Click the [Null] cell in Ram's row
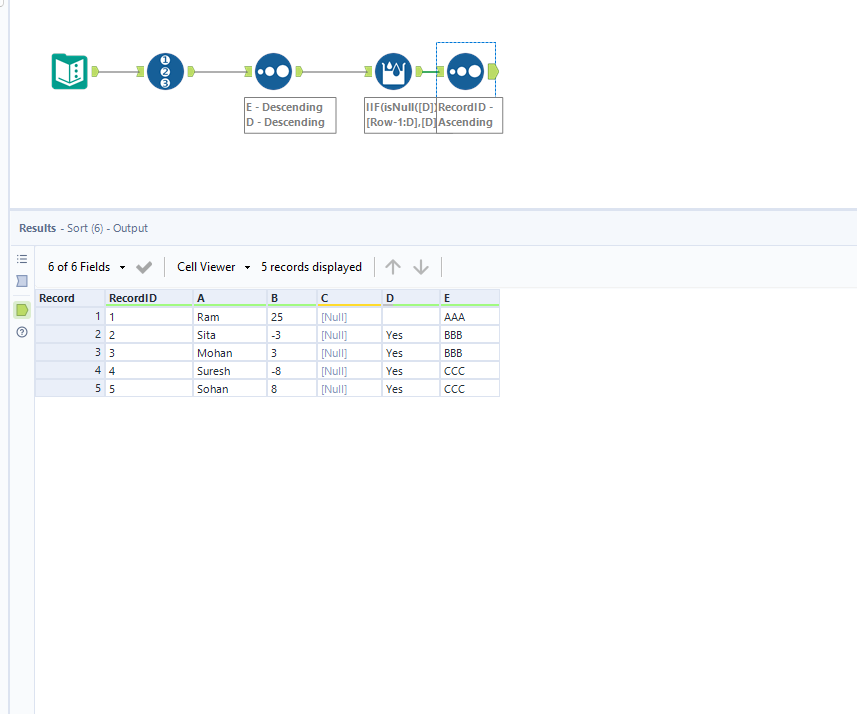This screenshot has height=714, width=857. point(349,317)
